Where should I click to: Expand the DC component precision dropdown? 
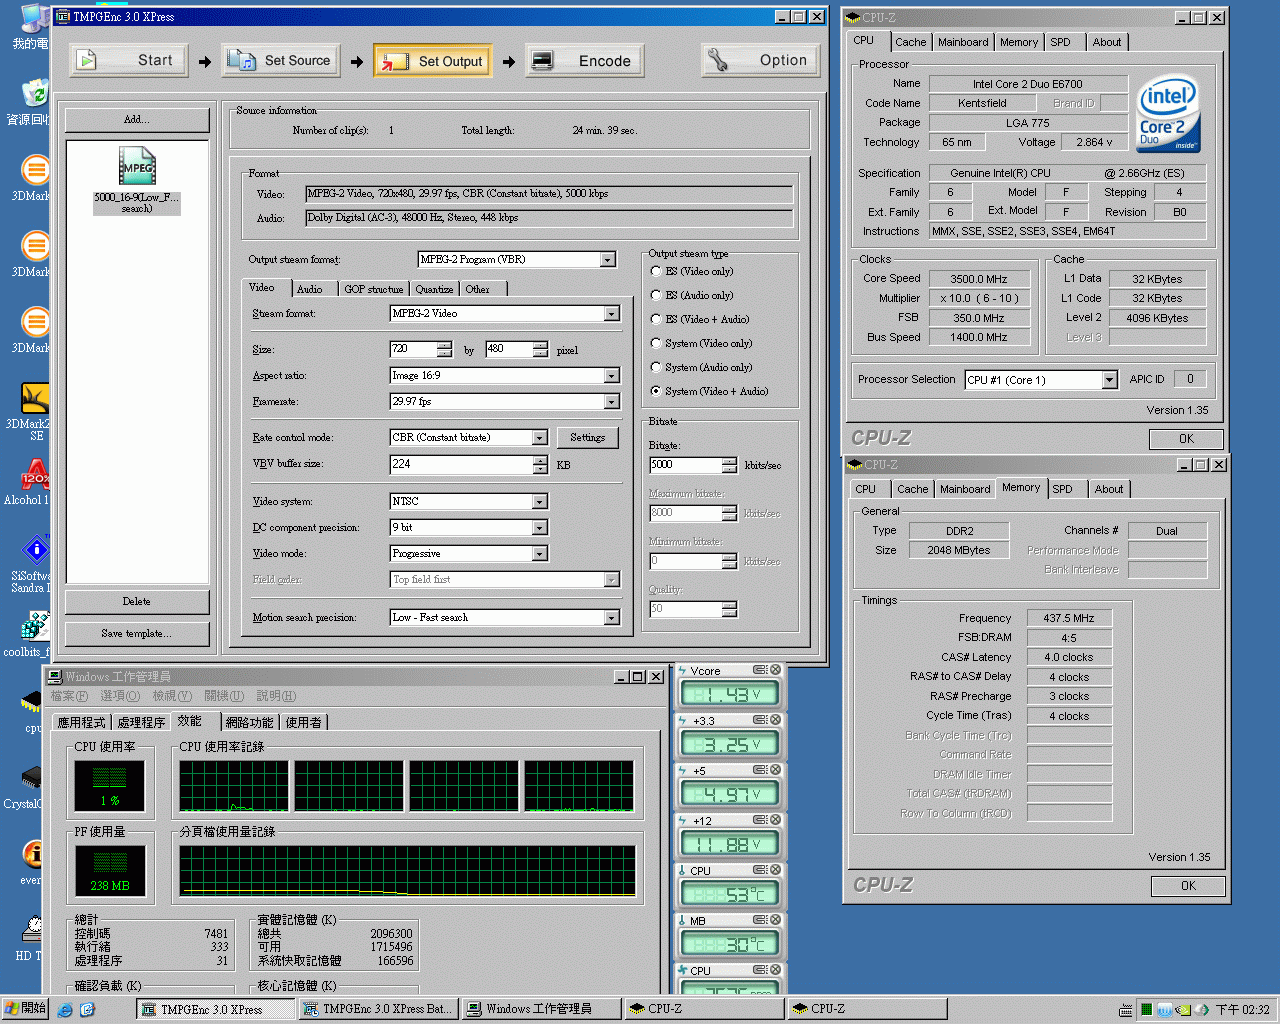click(x=540, y=527)
